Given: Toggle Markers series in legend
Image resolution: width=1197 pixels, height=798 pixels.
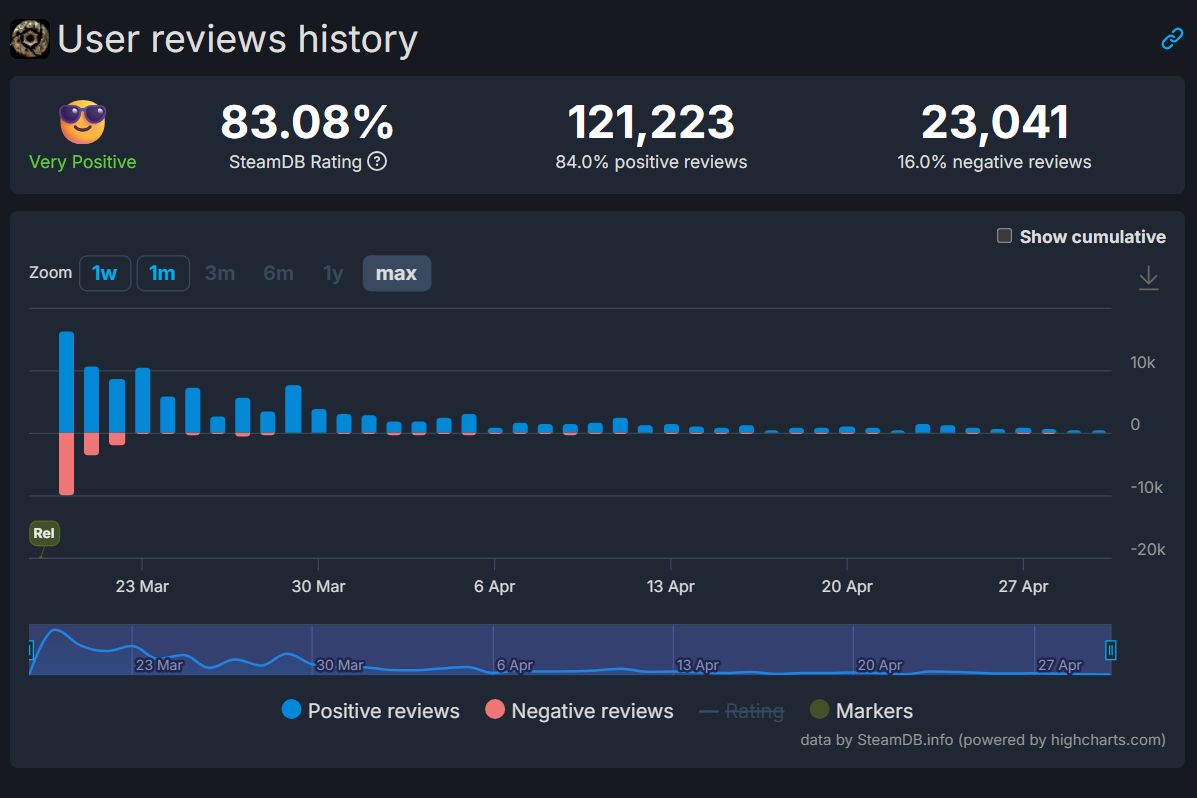Looking at the screenshot, I should click(x=861, y=711).
